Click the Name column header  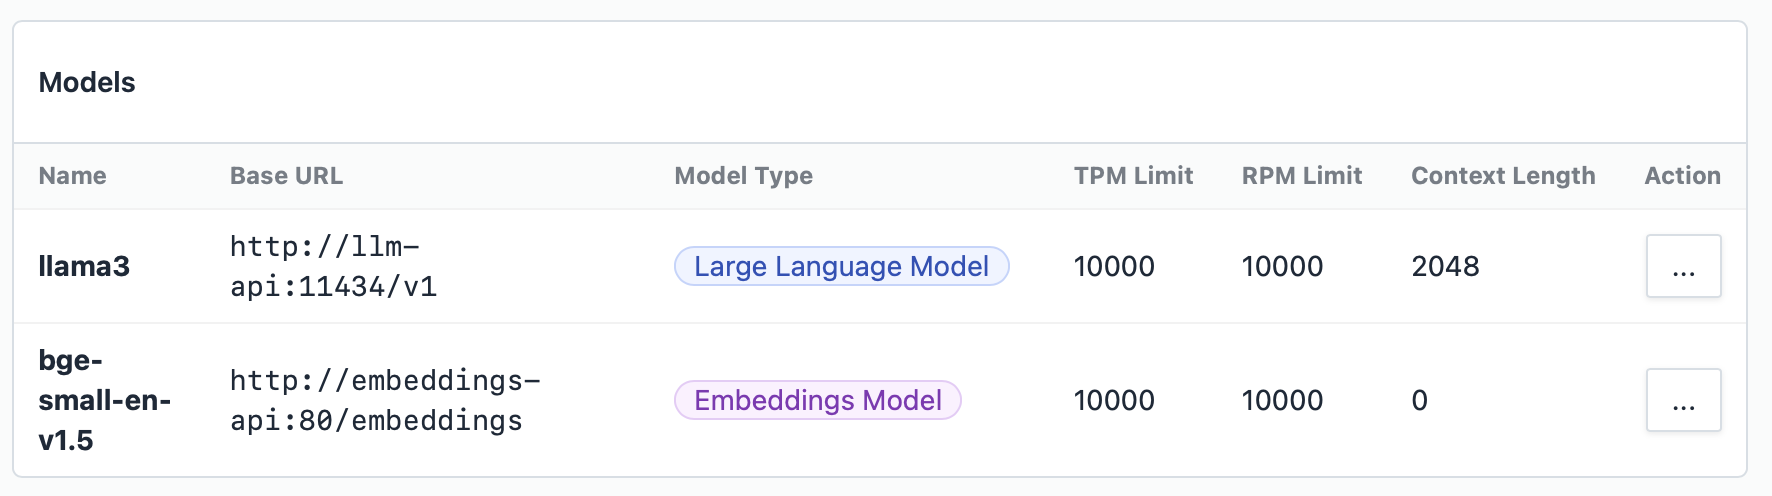(x=72, y=176)
